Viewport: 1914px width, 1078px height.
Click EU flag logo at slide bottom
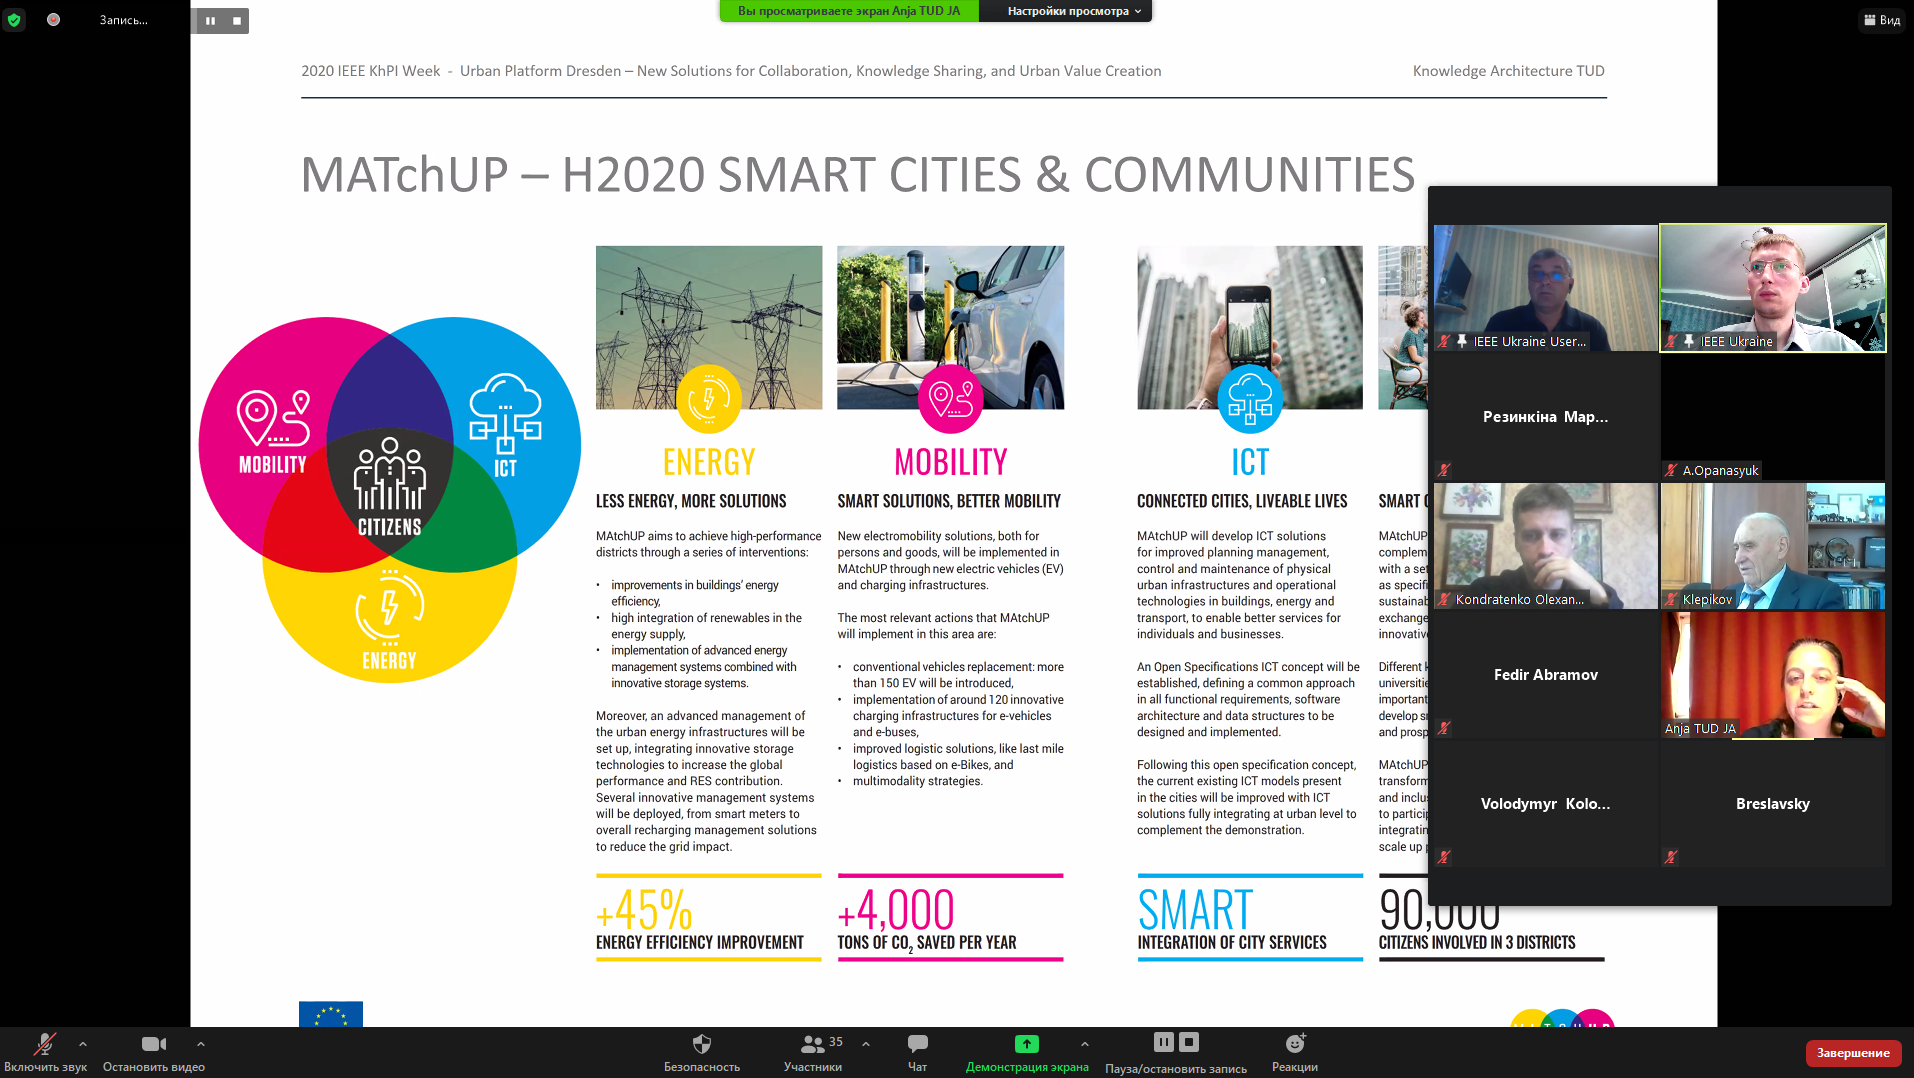coord(331,1014)
